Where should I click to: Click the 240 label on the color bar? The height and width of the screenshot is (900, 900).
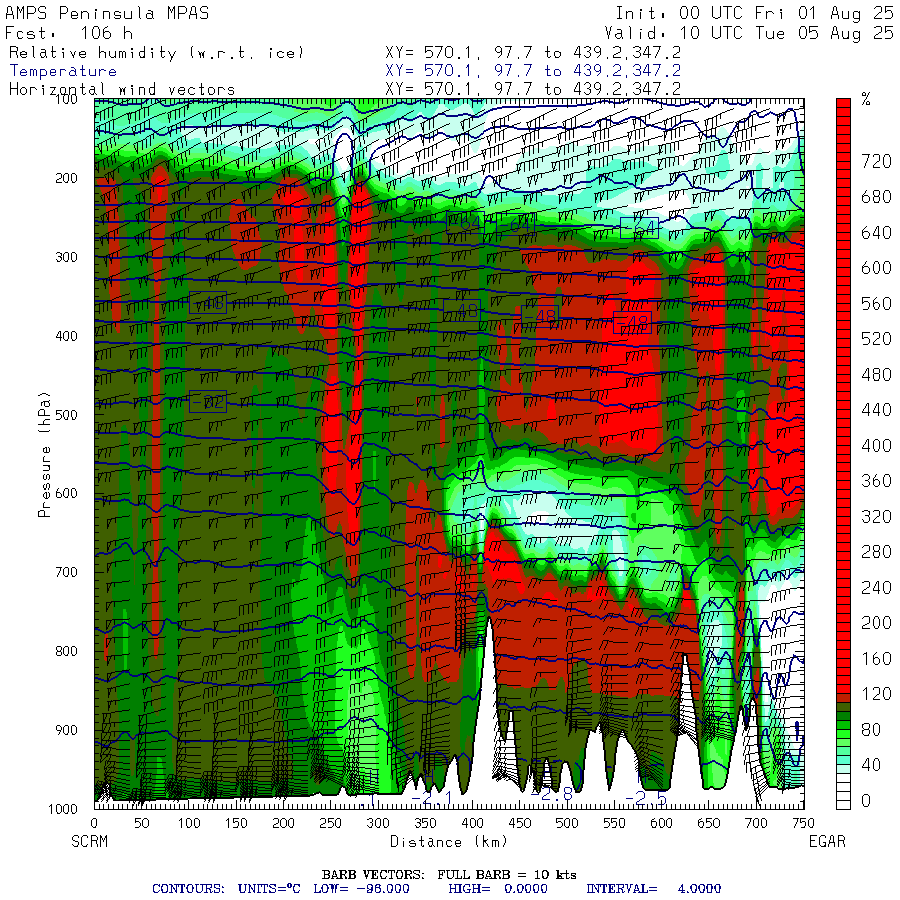click(876, 588)
